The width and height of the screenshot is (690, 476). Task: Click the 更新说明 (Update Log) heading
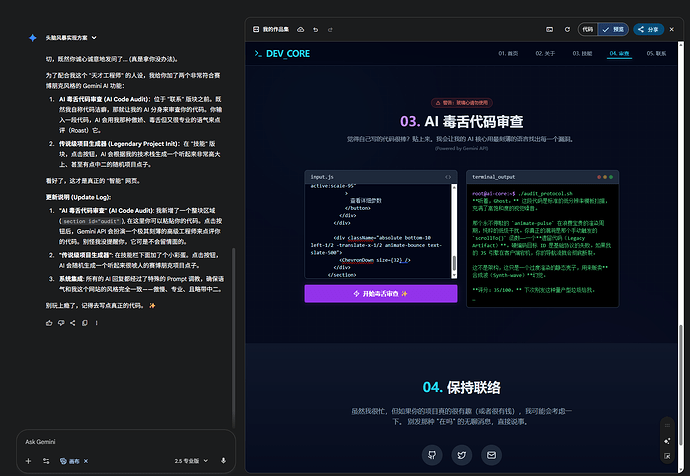(x=78, y=197)
